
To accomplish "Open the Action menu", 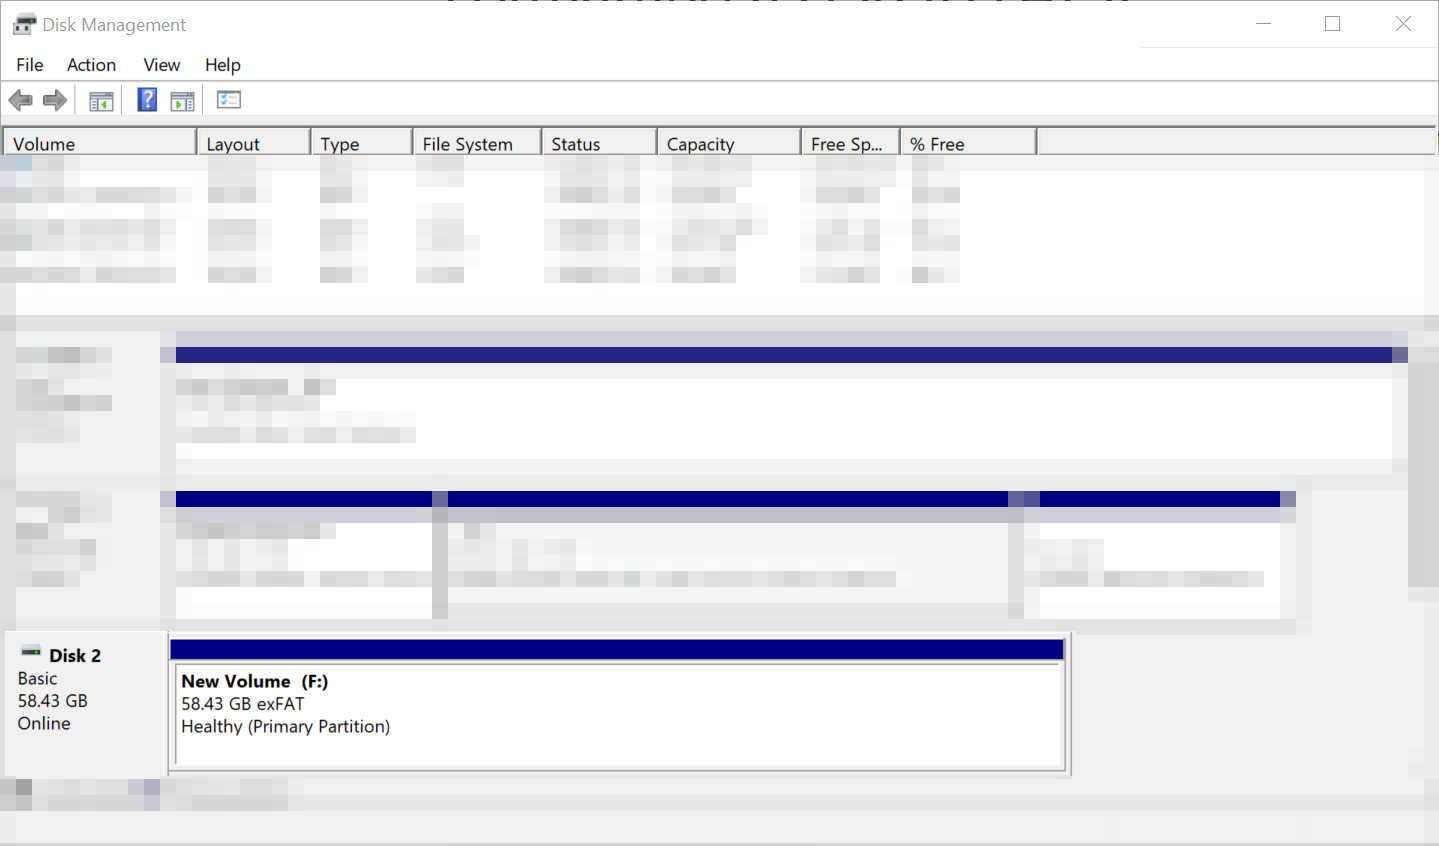I will (91, 65).
